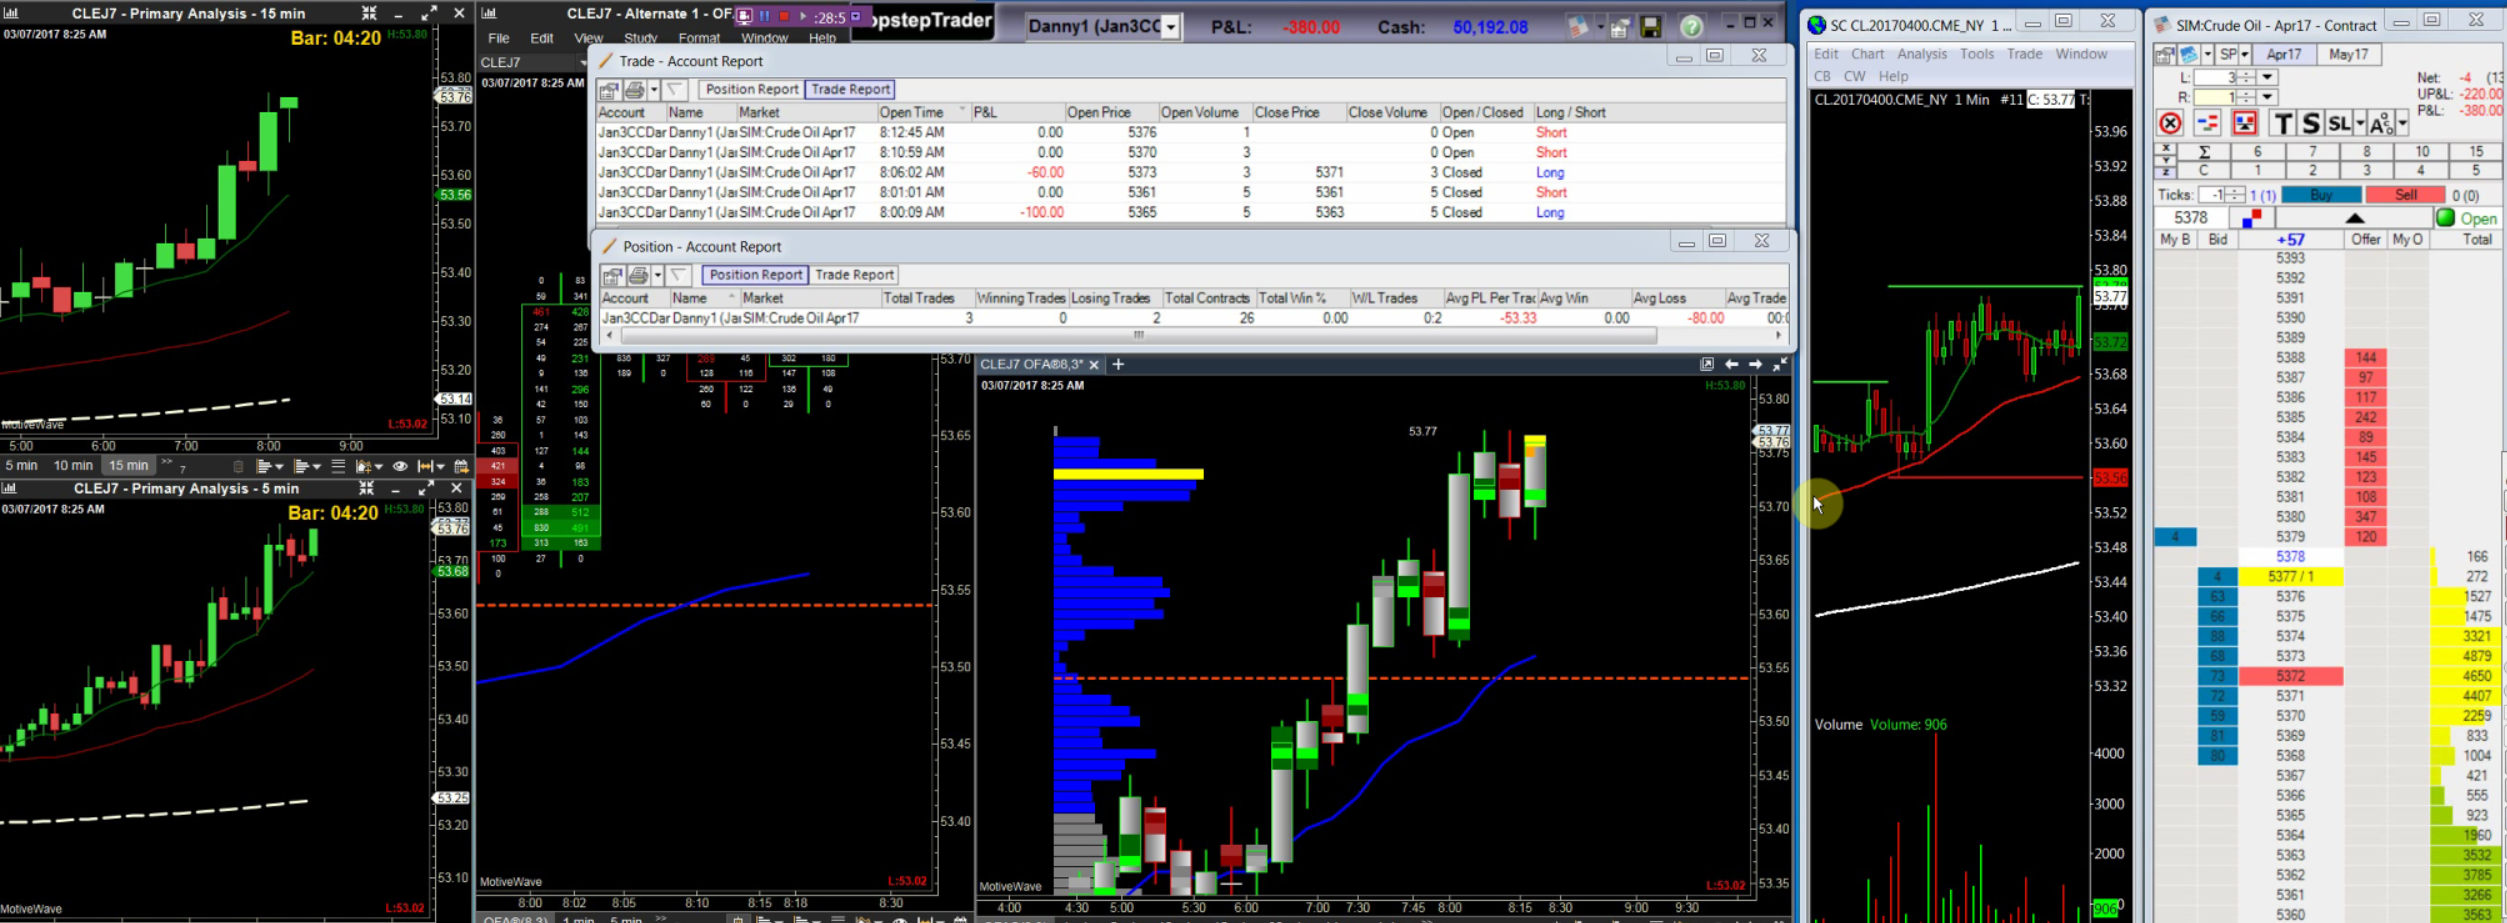Click the floppy disk save icon in TopstepTrader bar

[1651, 27]
